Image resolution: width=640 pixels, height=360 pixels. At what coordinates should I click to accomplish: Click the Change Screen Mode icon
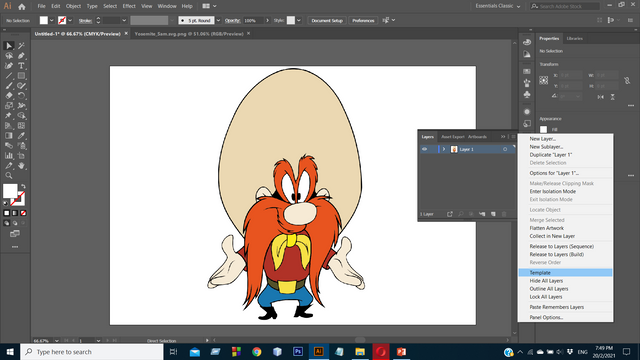(x=15, y=234)
